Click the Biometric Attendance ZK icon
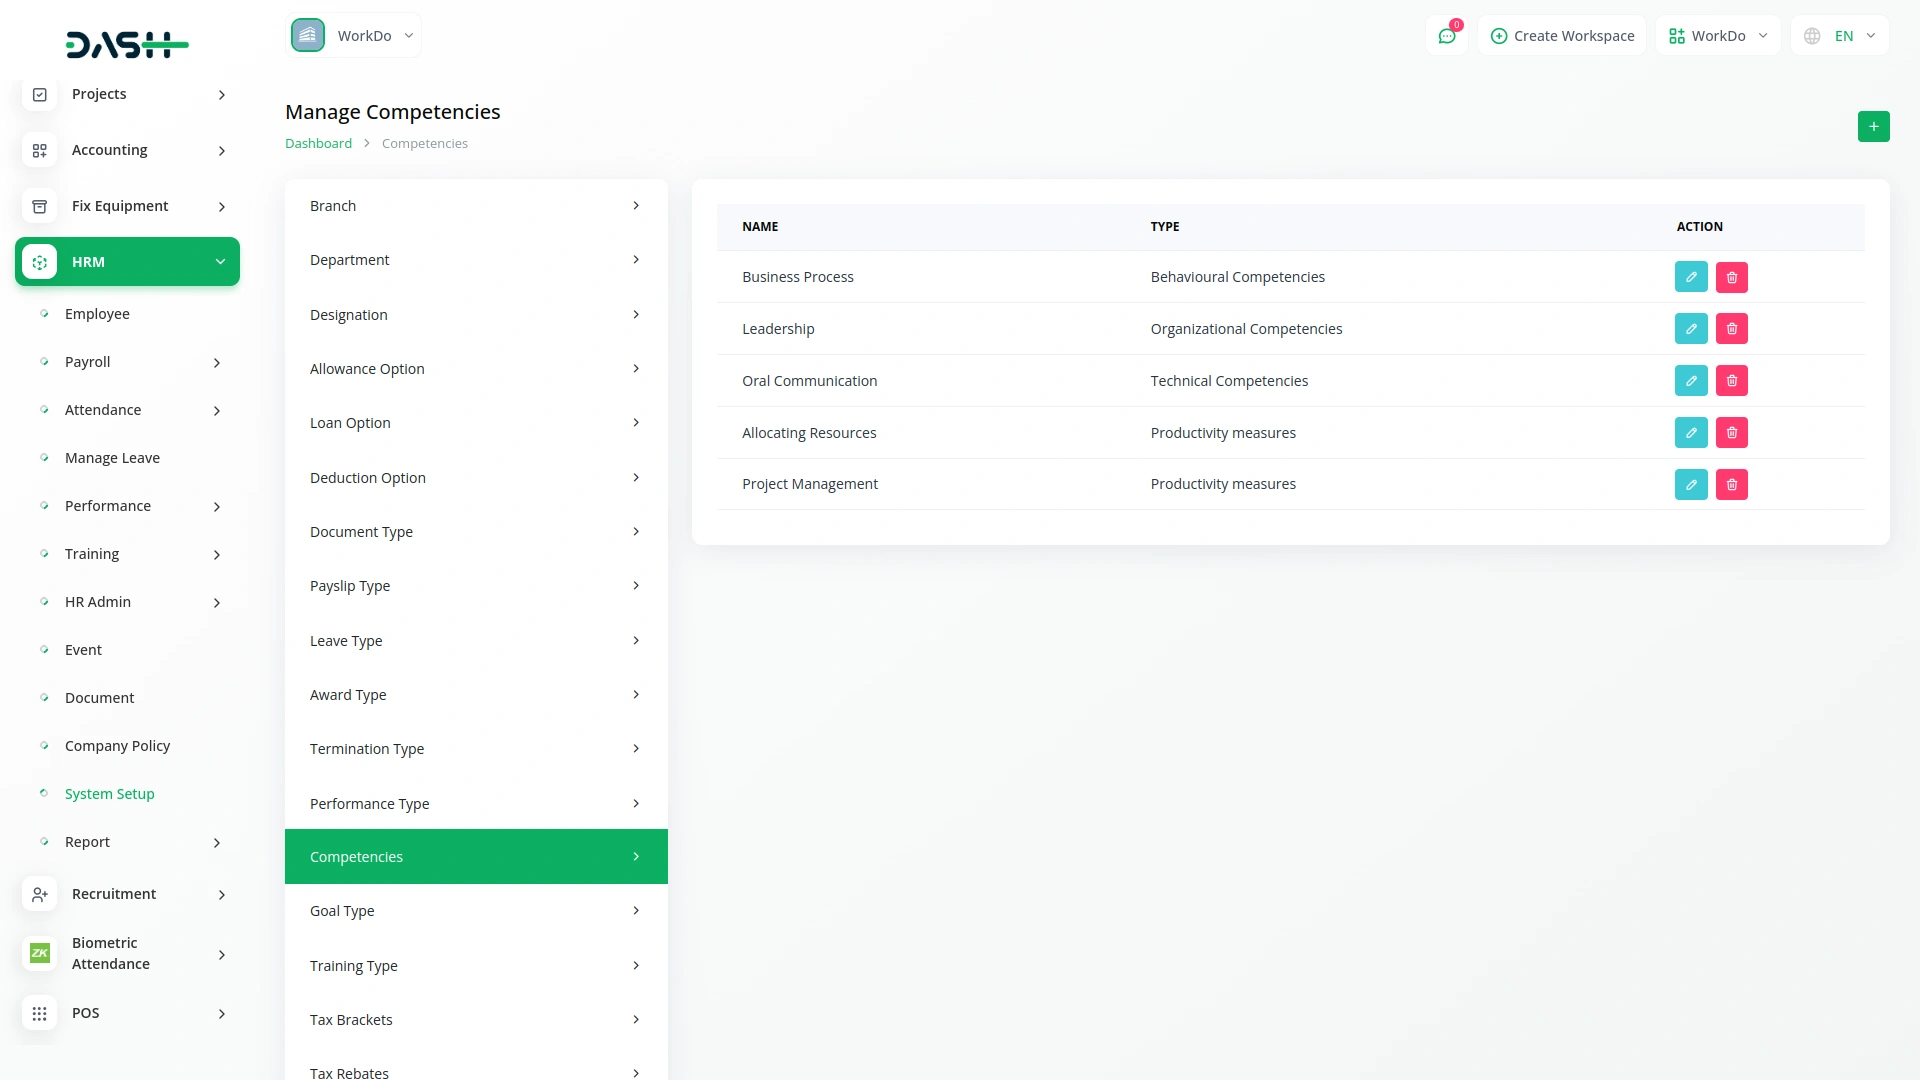Viewport: 1920px width, 1080px height. pyautogui.click(x=39, y=953)
